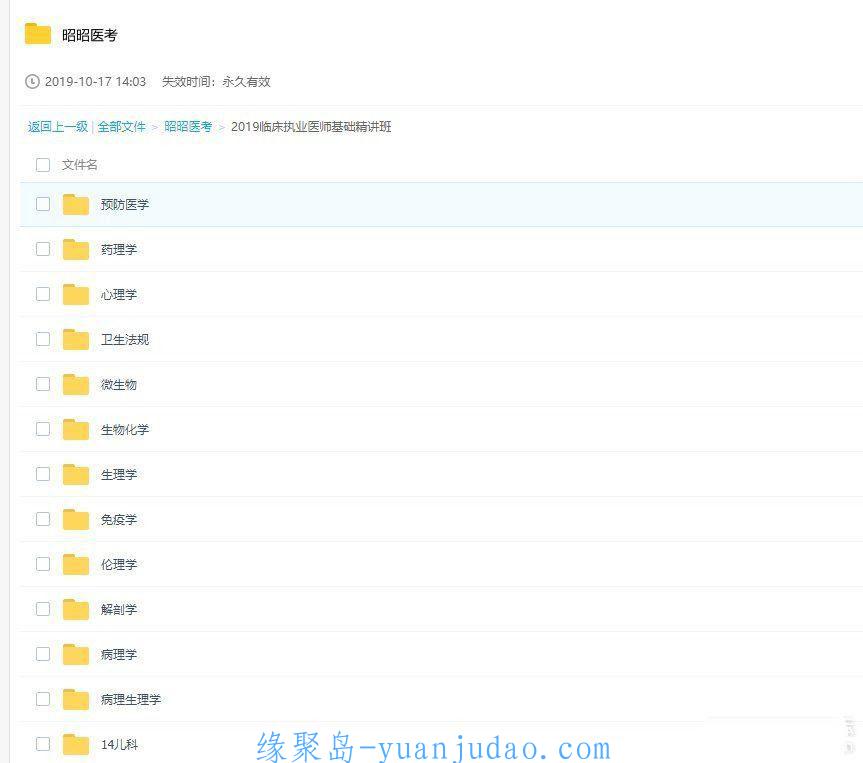Check the box for 生物化学

point(42,429)
